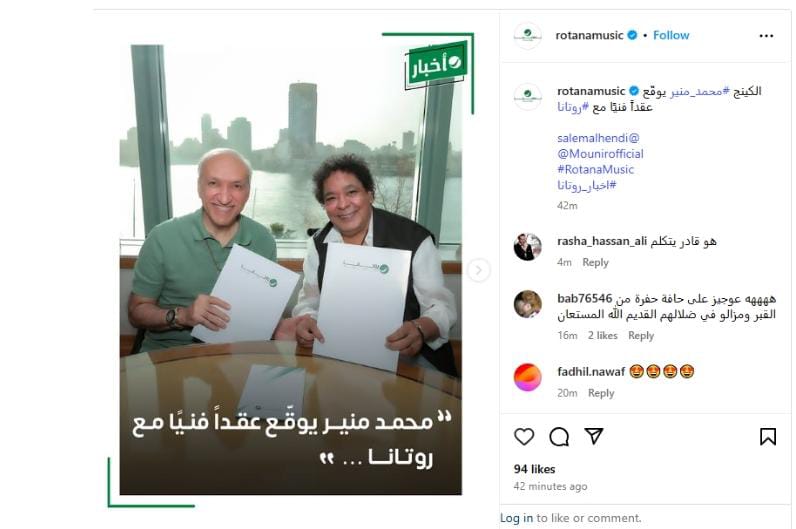Screen dimensions: 796x529
Task: Open salemalhendi mention link
Action: coord(598,138)
